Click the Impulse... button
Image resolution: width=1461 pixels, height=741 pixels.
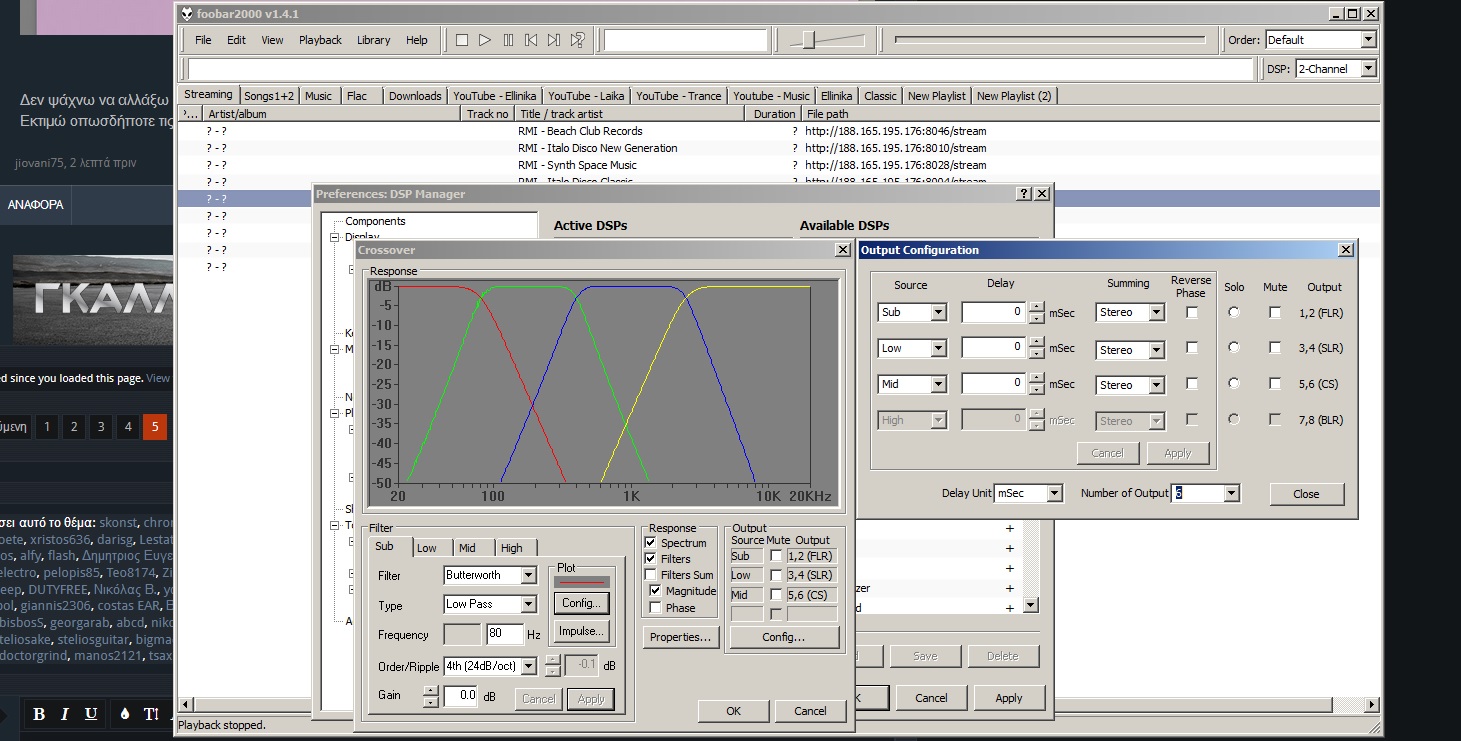(581, 631)
